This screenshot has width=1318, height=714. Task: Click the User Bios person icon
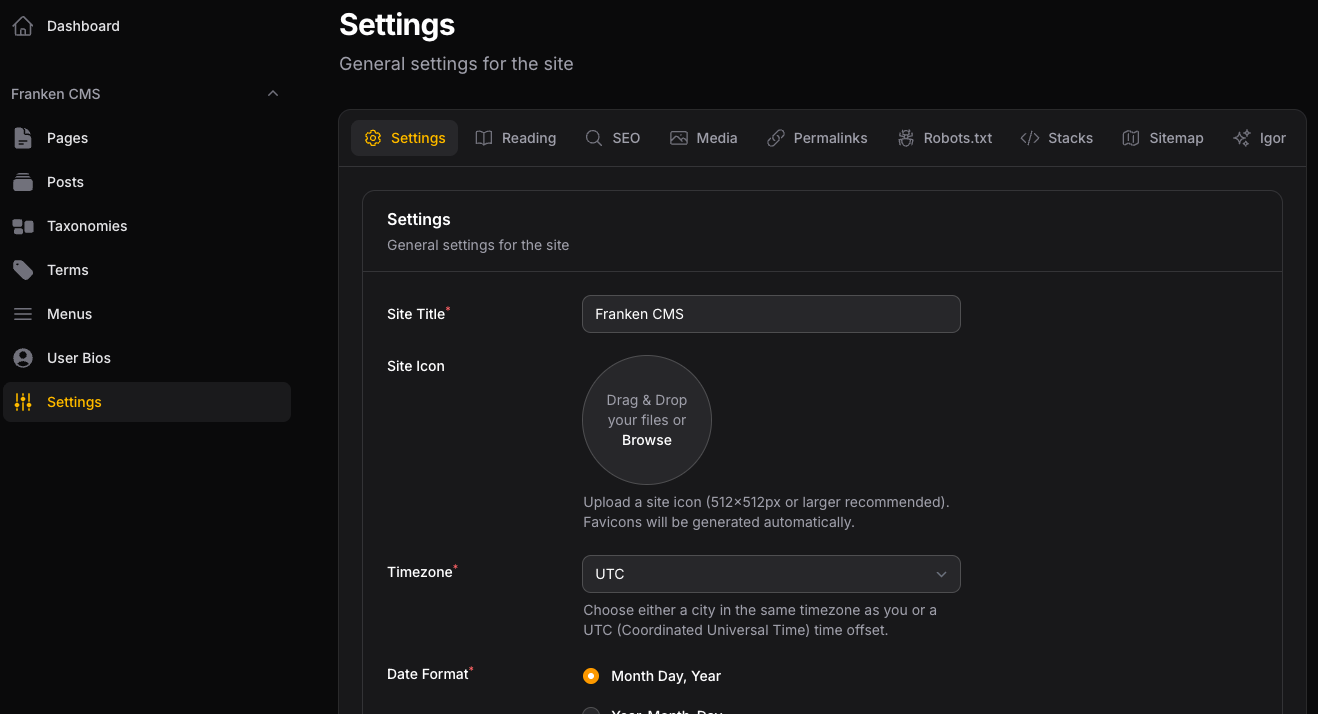coord(22,358)
